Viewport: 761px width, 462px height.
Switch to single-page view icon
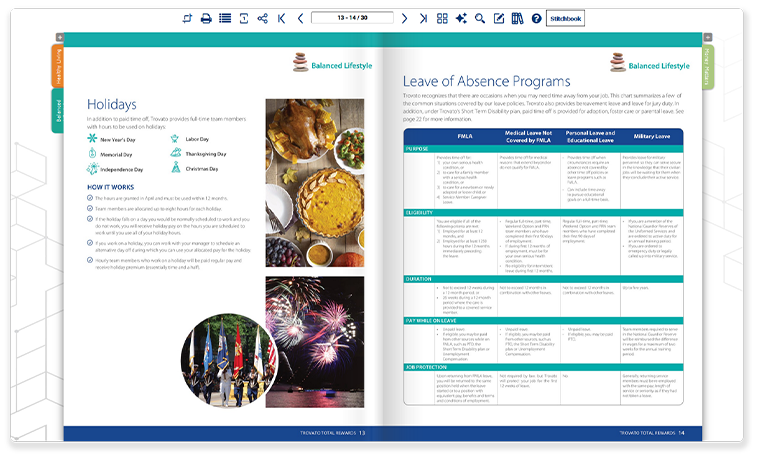244,18
